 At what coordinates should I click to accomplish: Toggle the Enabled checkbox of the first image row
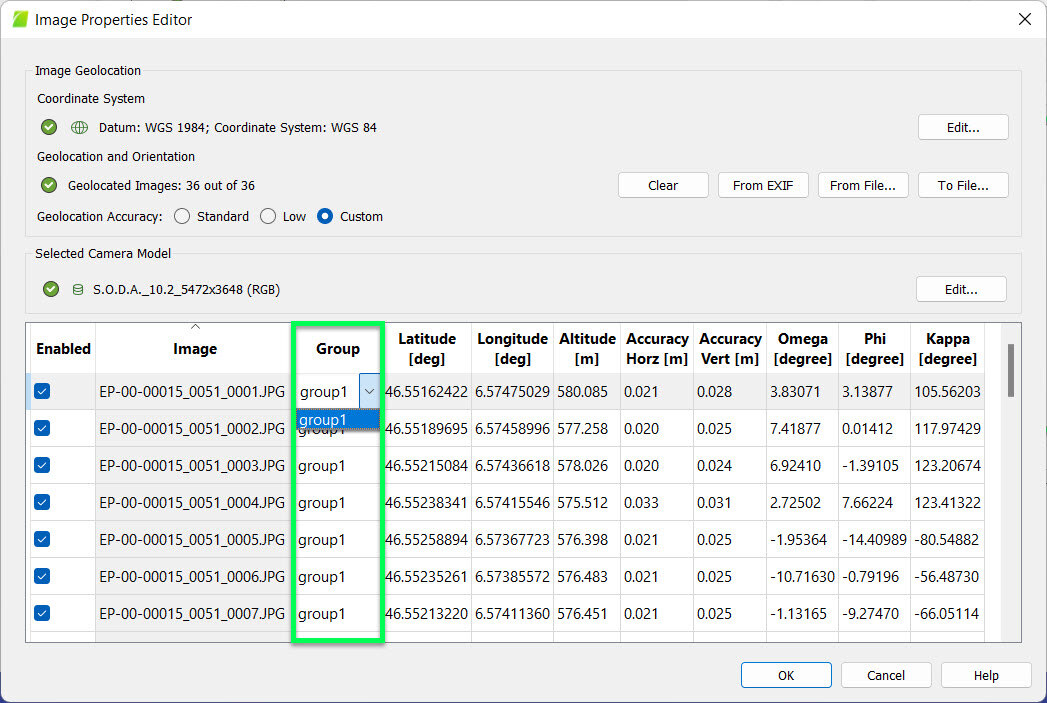[x=41, y=392]
